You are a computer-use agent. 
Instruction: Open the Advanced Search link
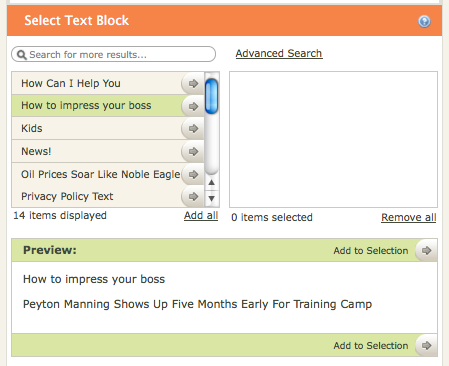(x=279, y=53)
